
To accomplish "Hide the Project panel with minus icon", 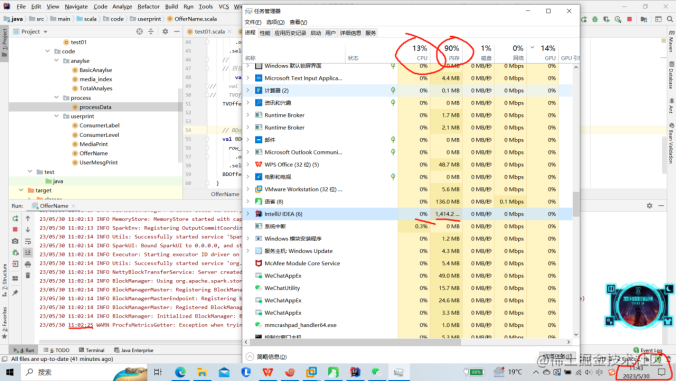I will [177, 31].
